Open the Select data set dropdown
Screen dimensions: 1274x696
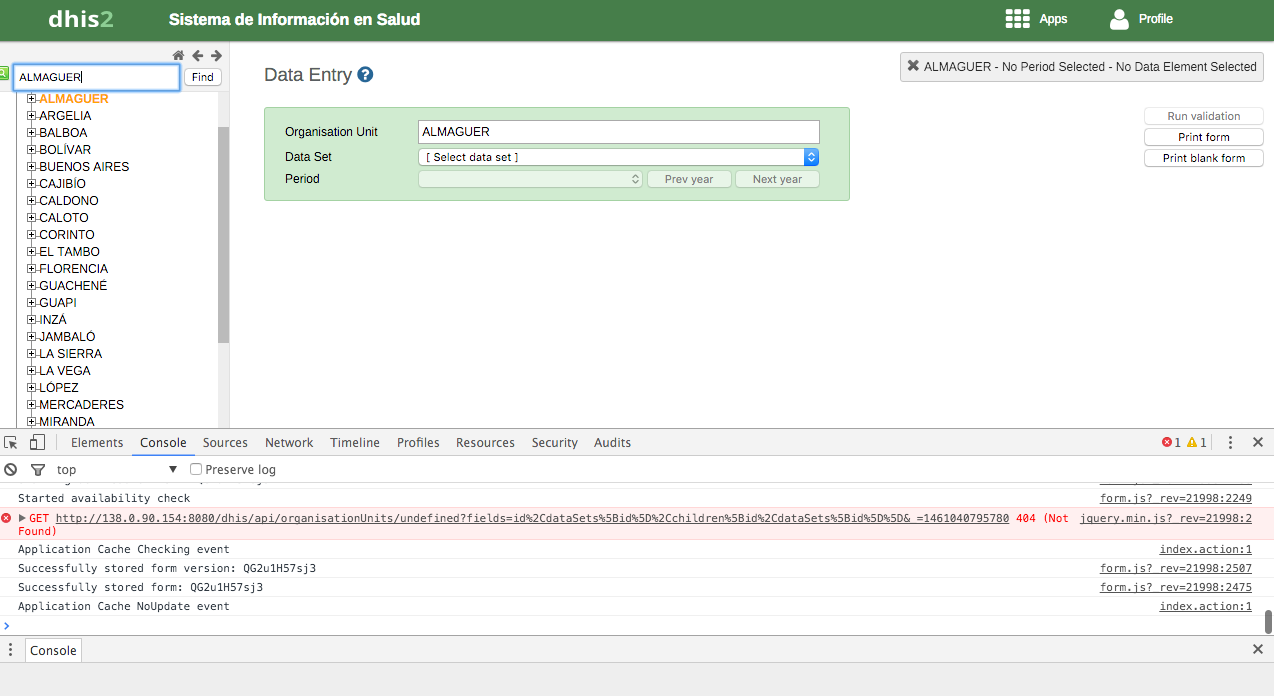coord(618,157)
